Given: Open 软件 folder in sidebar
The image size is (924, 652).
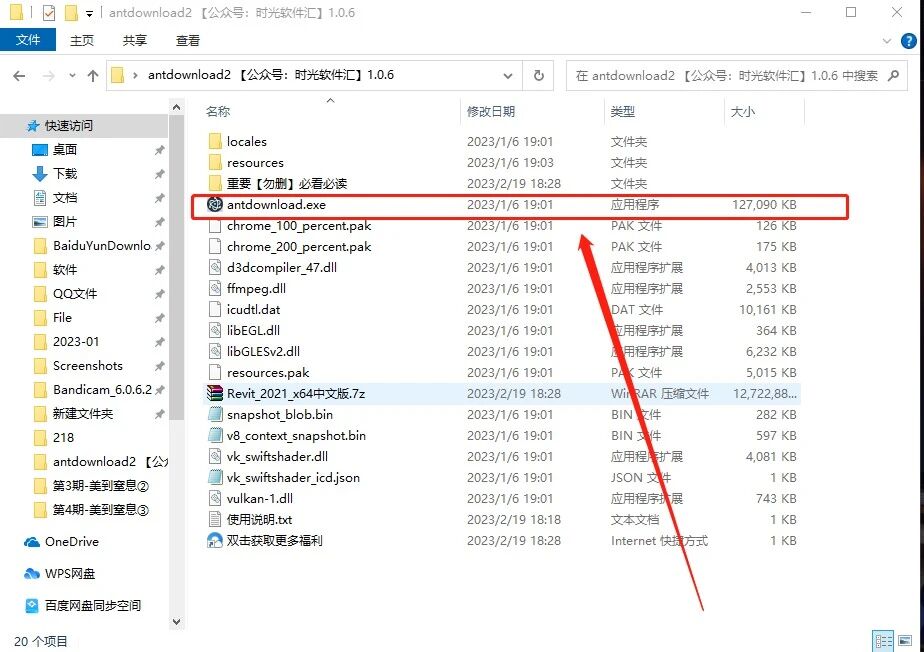Looking at the screenshot, I should click(65, 269).
